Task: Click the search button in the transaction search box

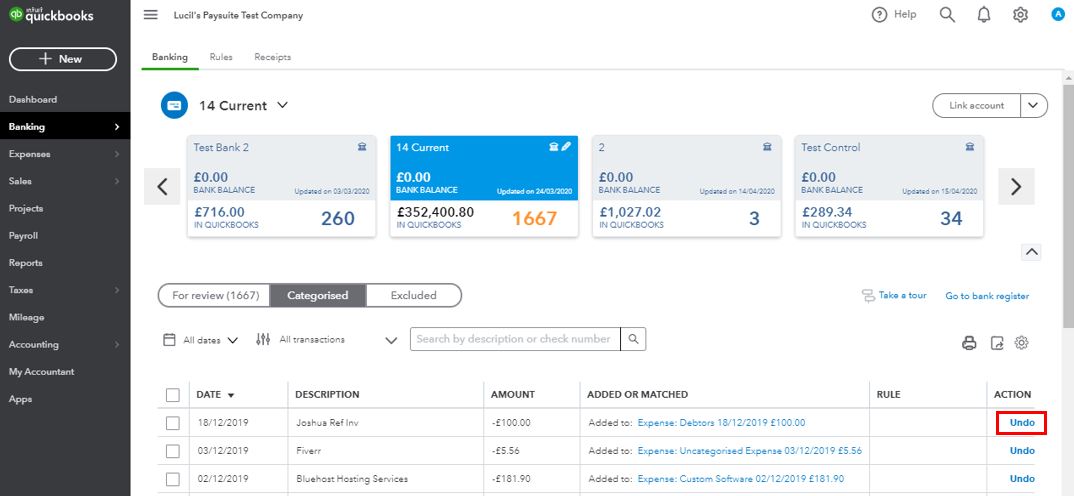Action: coord(633,339)
